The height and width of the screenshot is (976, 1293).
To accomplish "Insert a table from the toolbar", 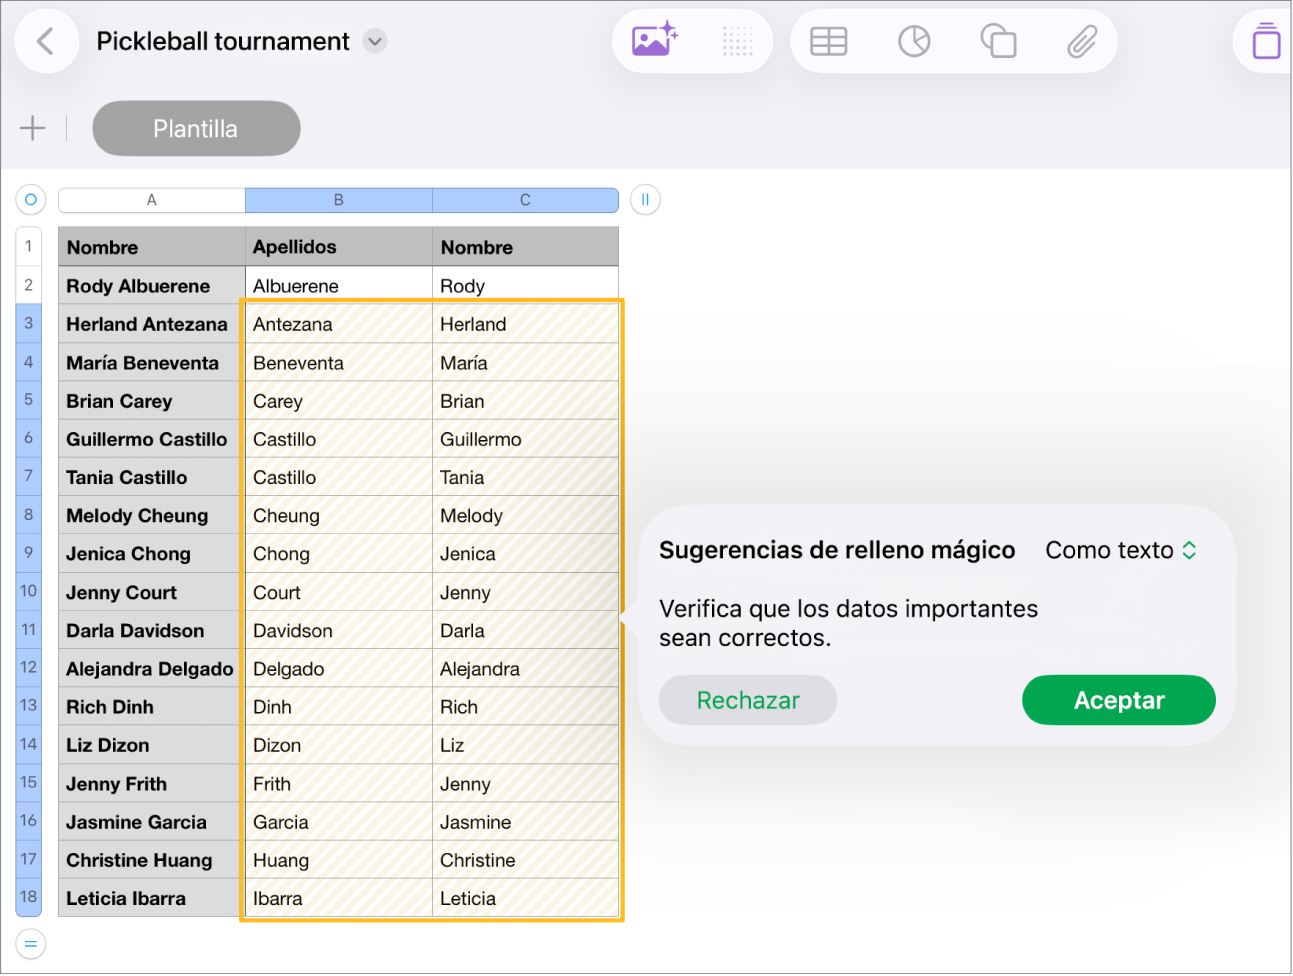I will pyautogui.click(x=829, y=41).
